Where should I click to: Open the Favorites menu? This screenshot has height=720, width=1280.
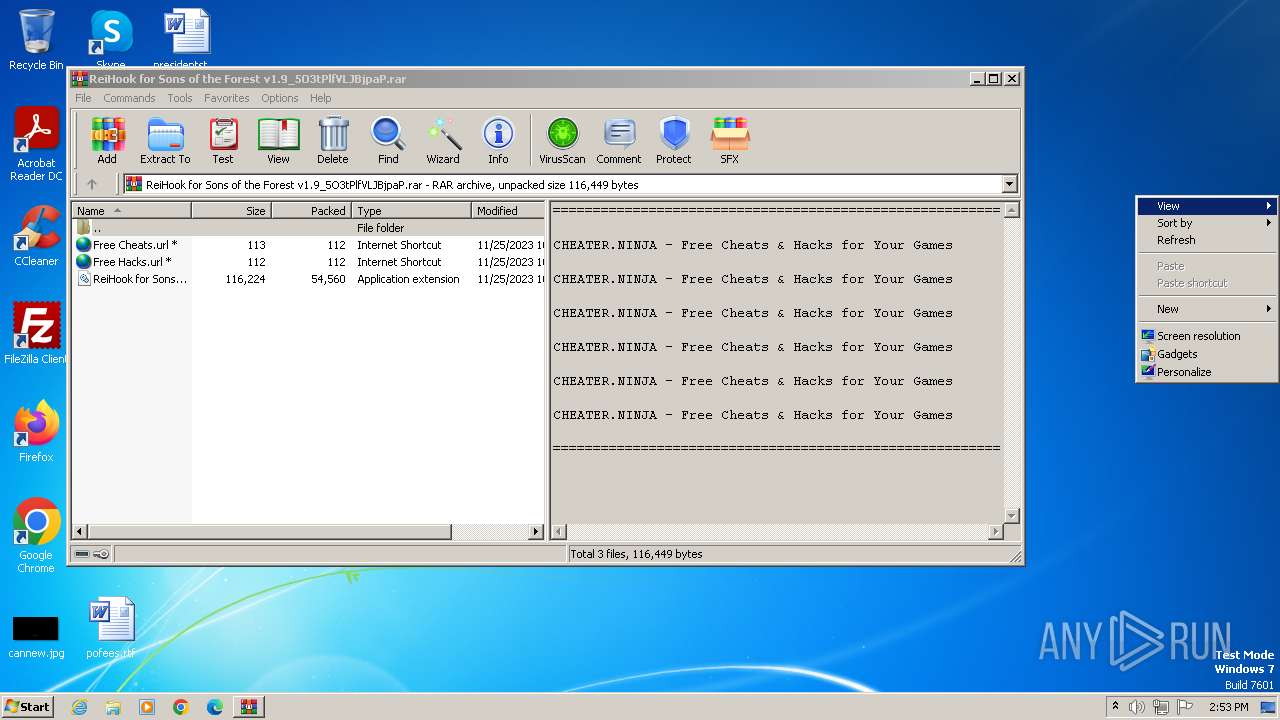[x=227, y=98]
